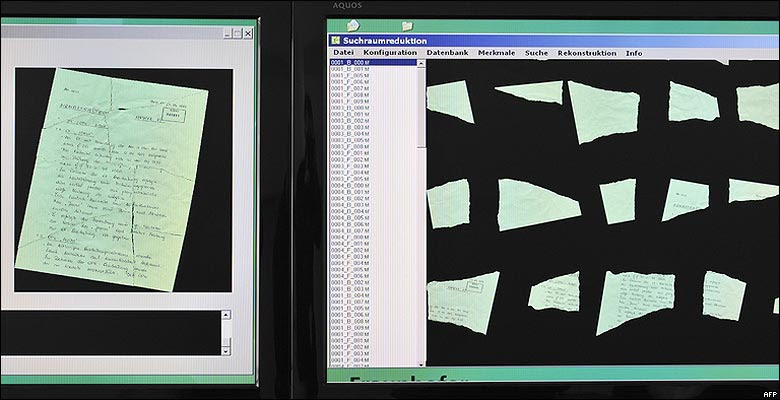Maximize the reconstructed letter window
Screen dimensions: 780x400
(237, 33)
